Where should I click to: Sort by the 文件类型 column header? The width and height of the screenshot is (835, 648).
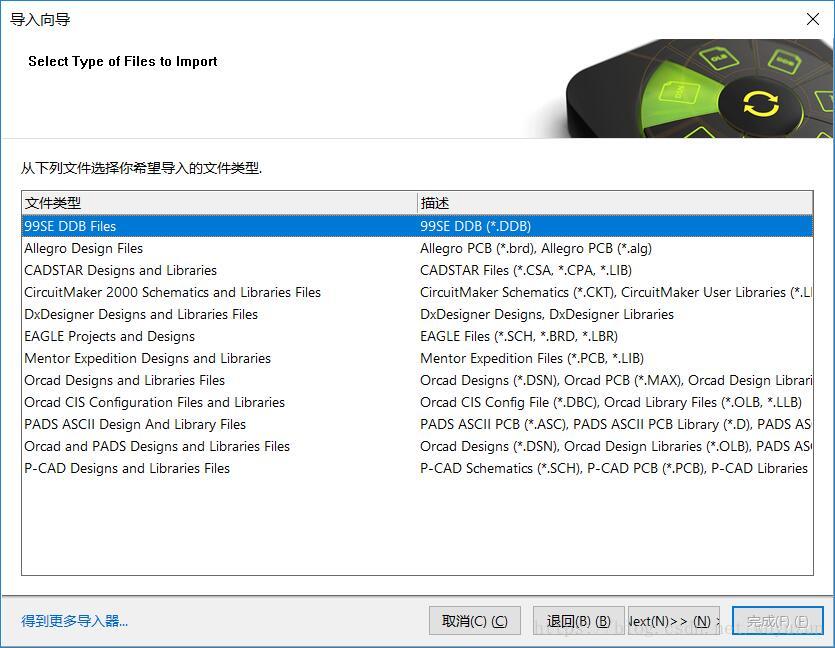click(219, 203)
